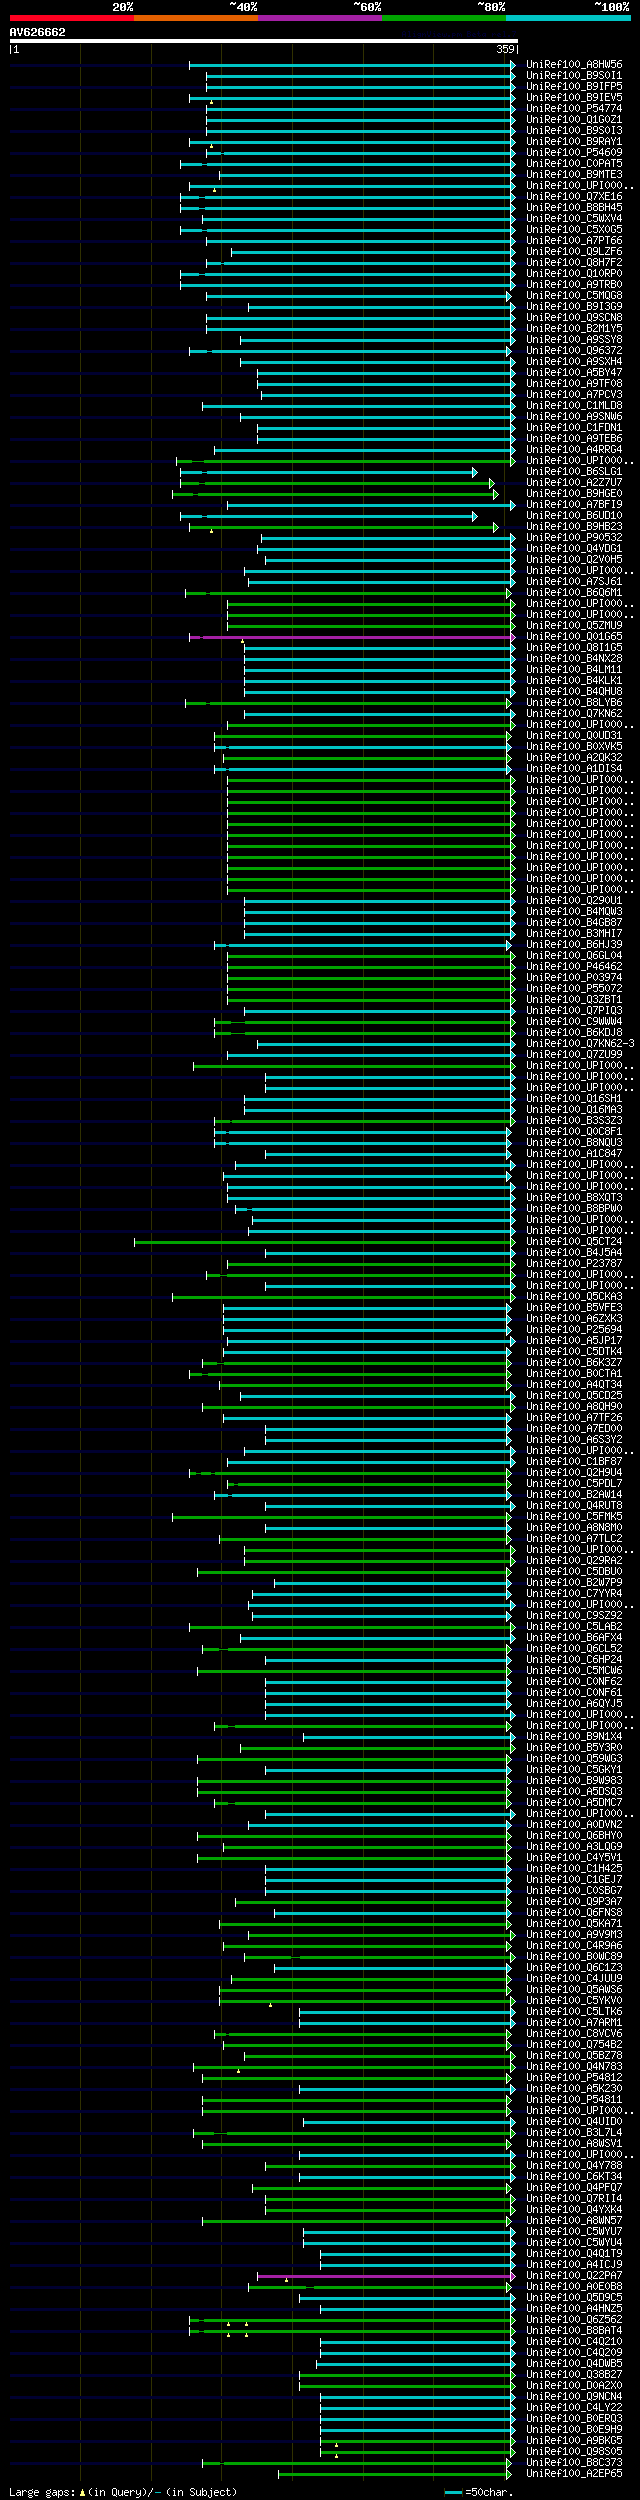The image size is (640, 2500).
Task: Click the red ~20% identity legend segment
Action: pos(72,18)
